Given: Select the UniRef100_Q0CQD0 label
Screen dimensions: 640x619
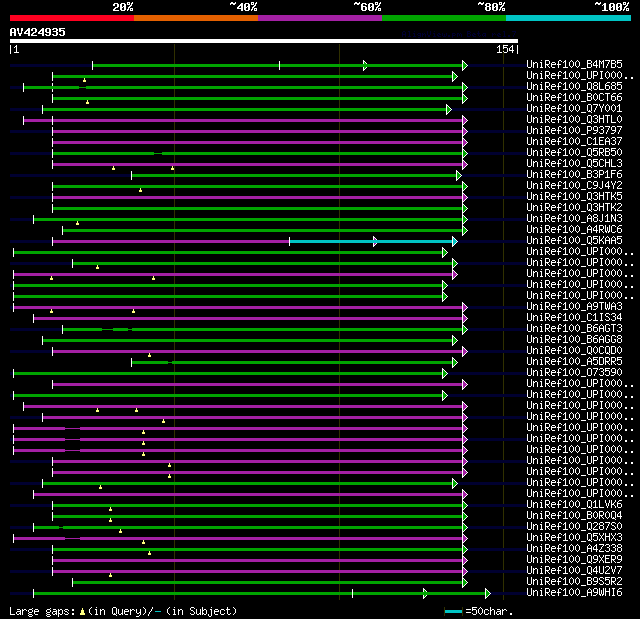Looking at the screenshot, I should [574, 351].
